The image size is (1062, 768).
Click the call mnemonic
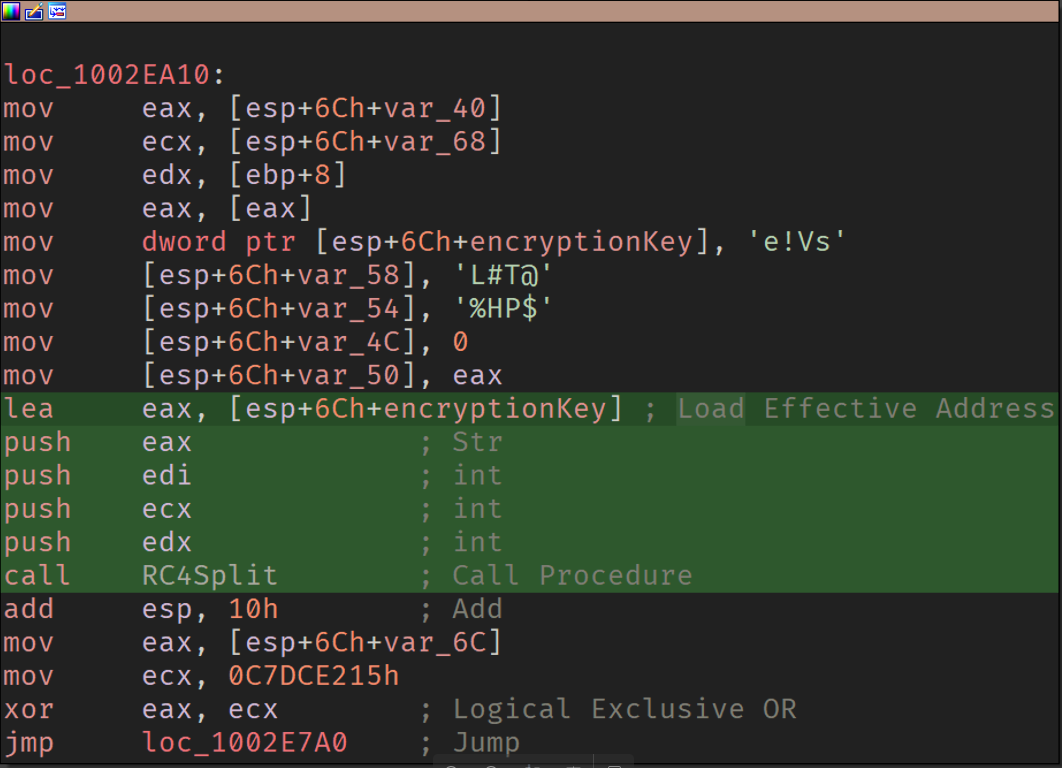(37, 575)
